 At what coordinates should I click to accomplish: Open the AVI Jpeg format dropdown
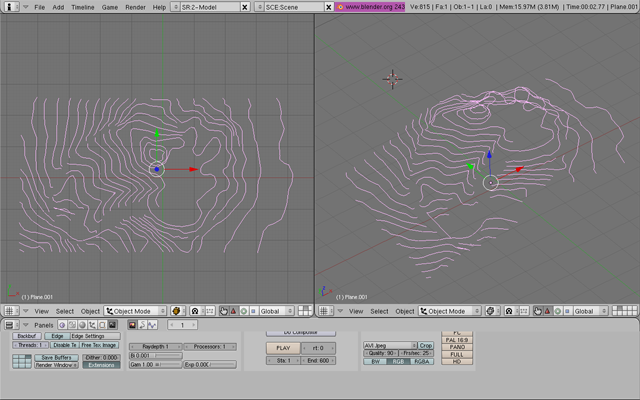click(390, 345)
